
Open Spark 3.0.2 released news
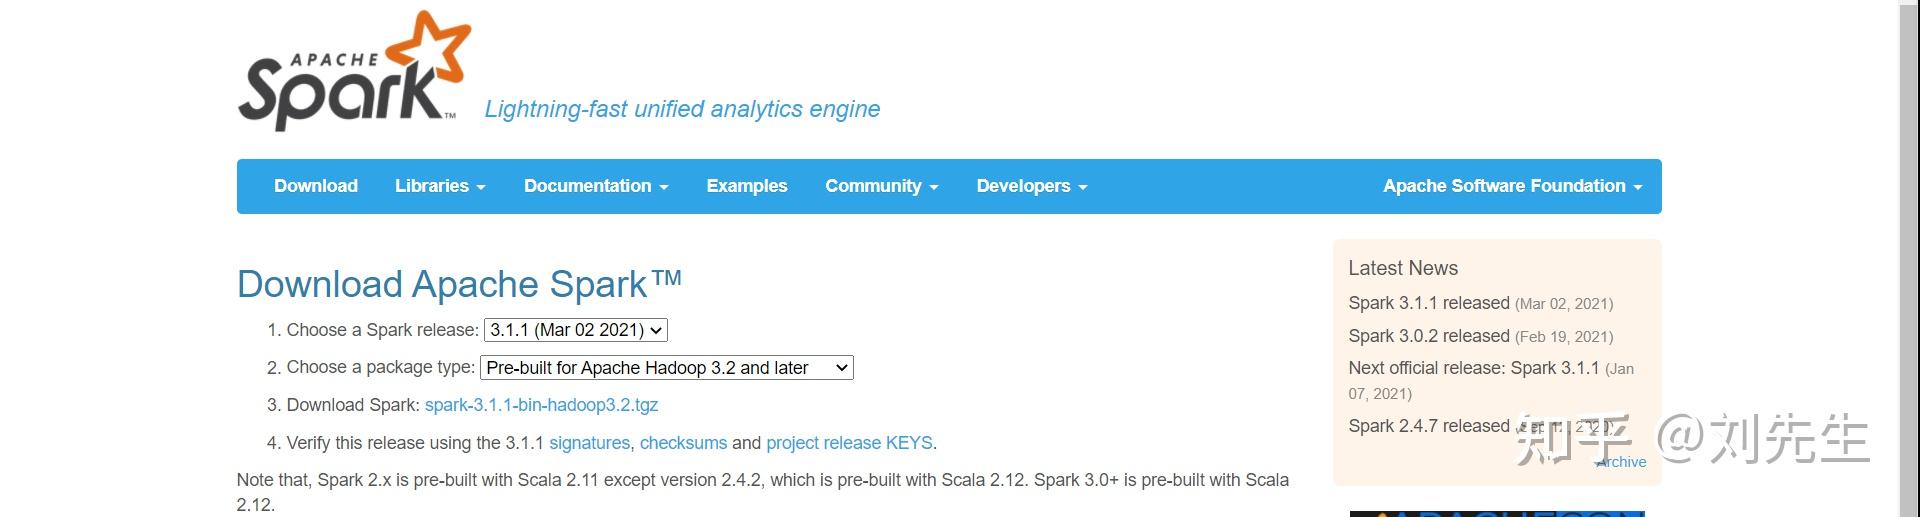point(1428,336)
